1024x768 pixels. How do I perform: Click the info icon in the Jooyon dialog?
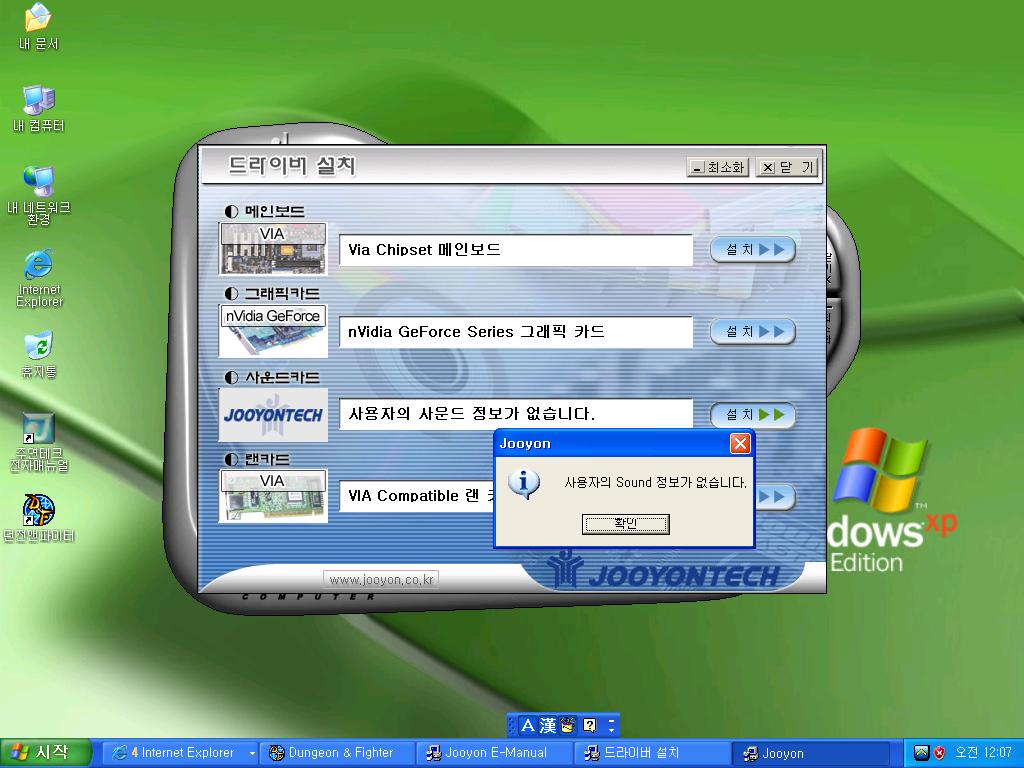click(524, 484)
